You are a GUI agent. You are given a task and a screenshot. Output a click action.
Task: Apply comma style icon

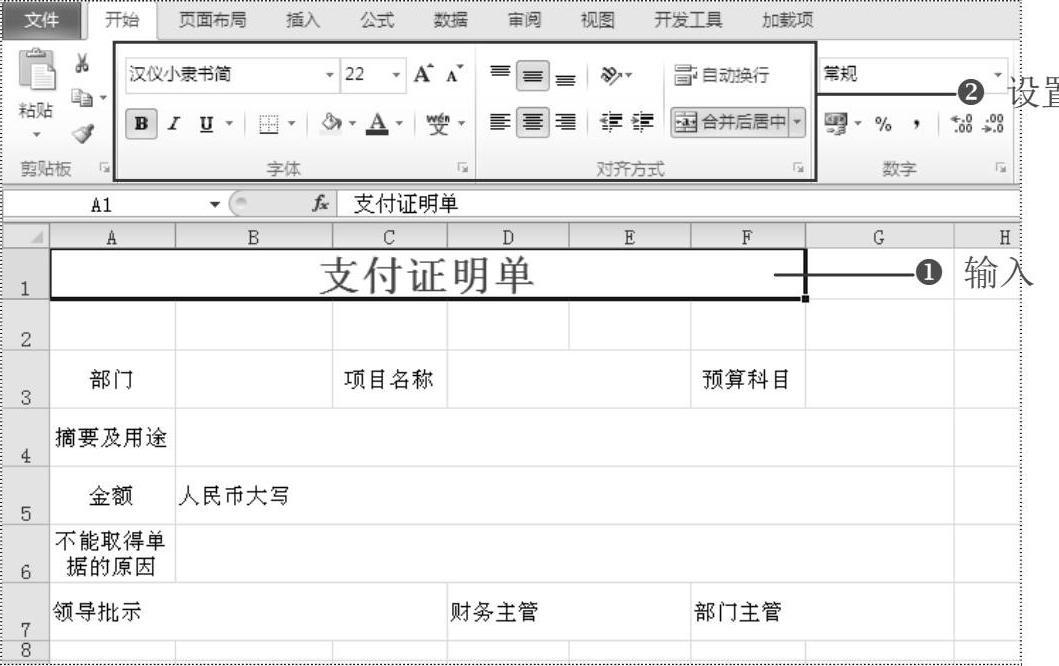point(916,124)
